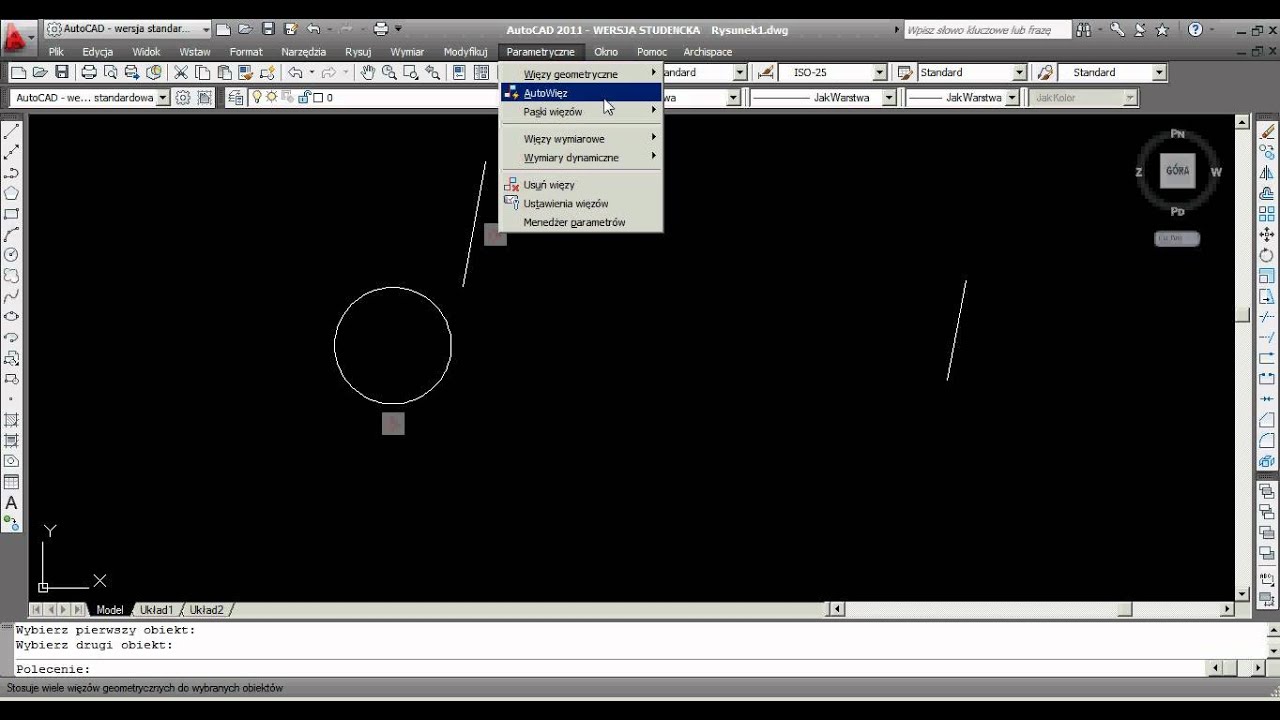Click the Save icon in quick access toolbar
Viewport: 1280px width, 720px height.
click(268, 29)
